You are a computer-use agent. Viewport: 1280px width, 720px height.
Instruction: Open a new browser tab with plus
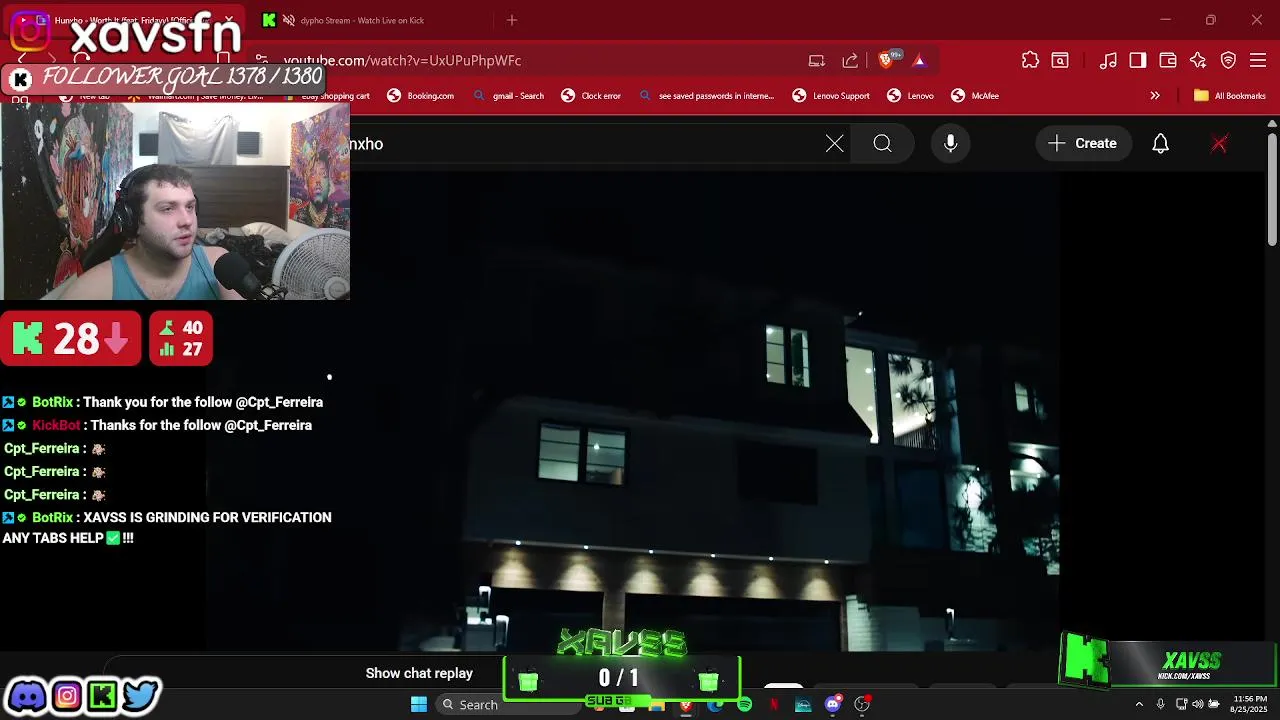coord(512,20)
